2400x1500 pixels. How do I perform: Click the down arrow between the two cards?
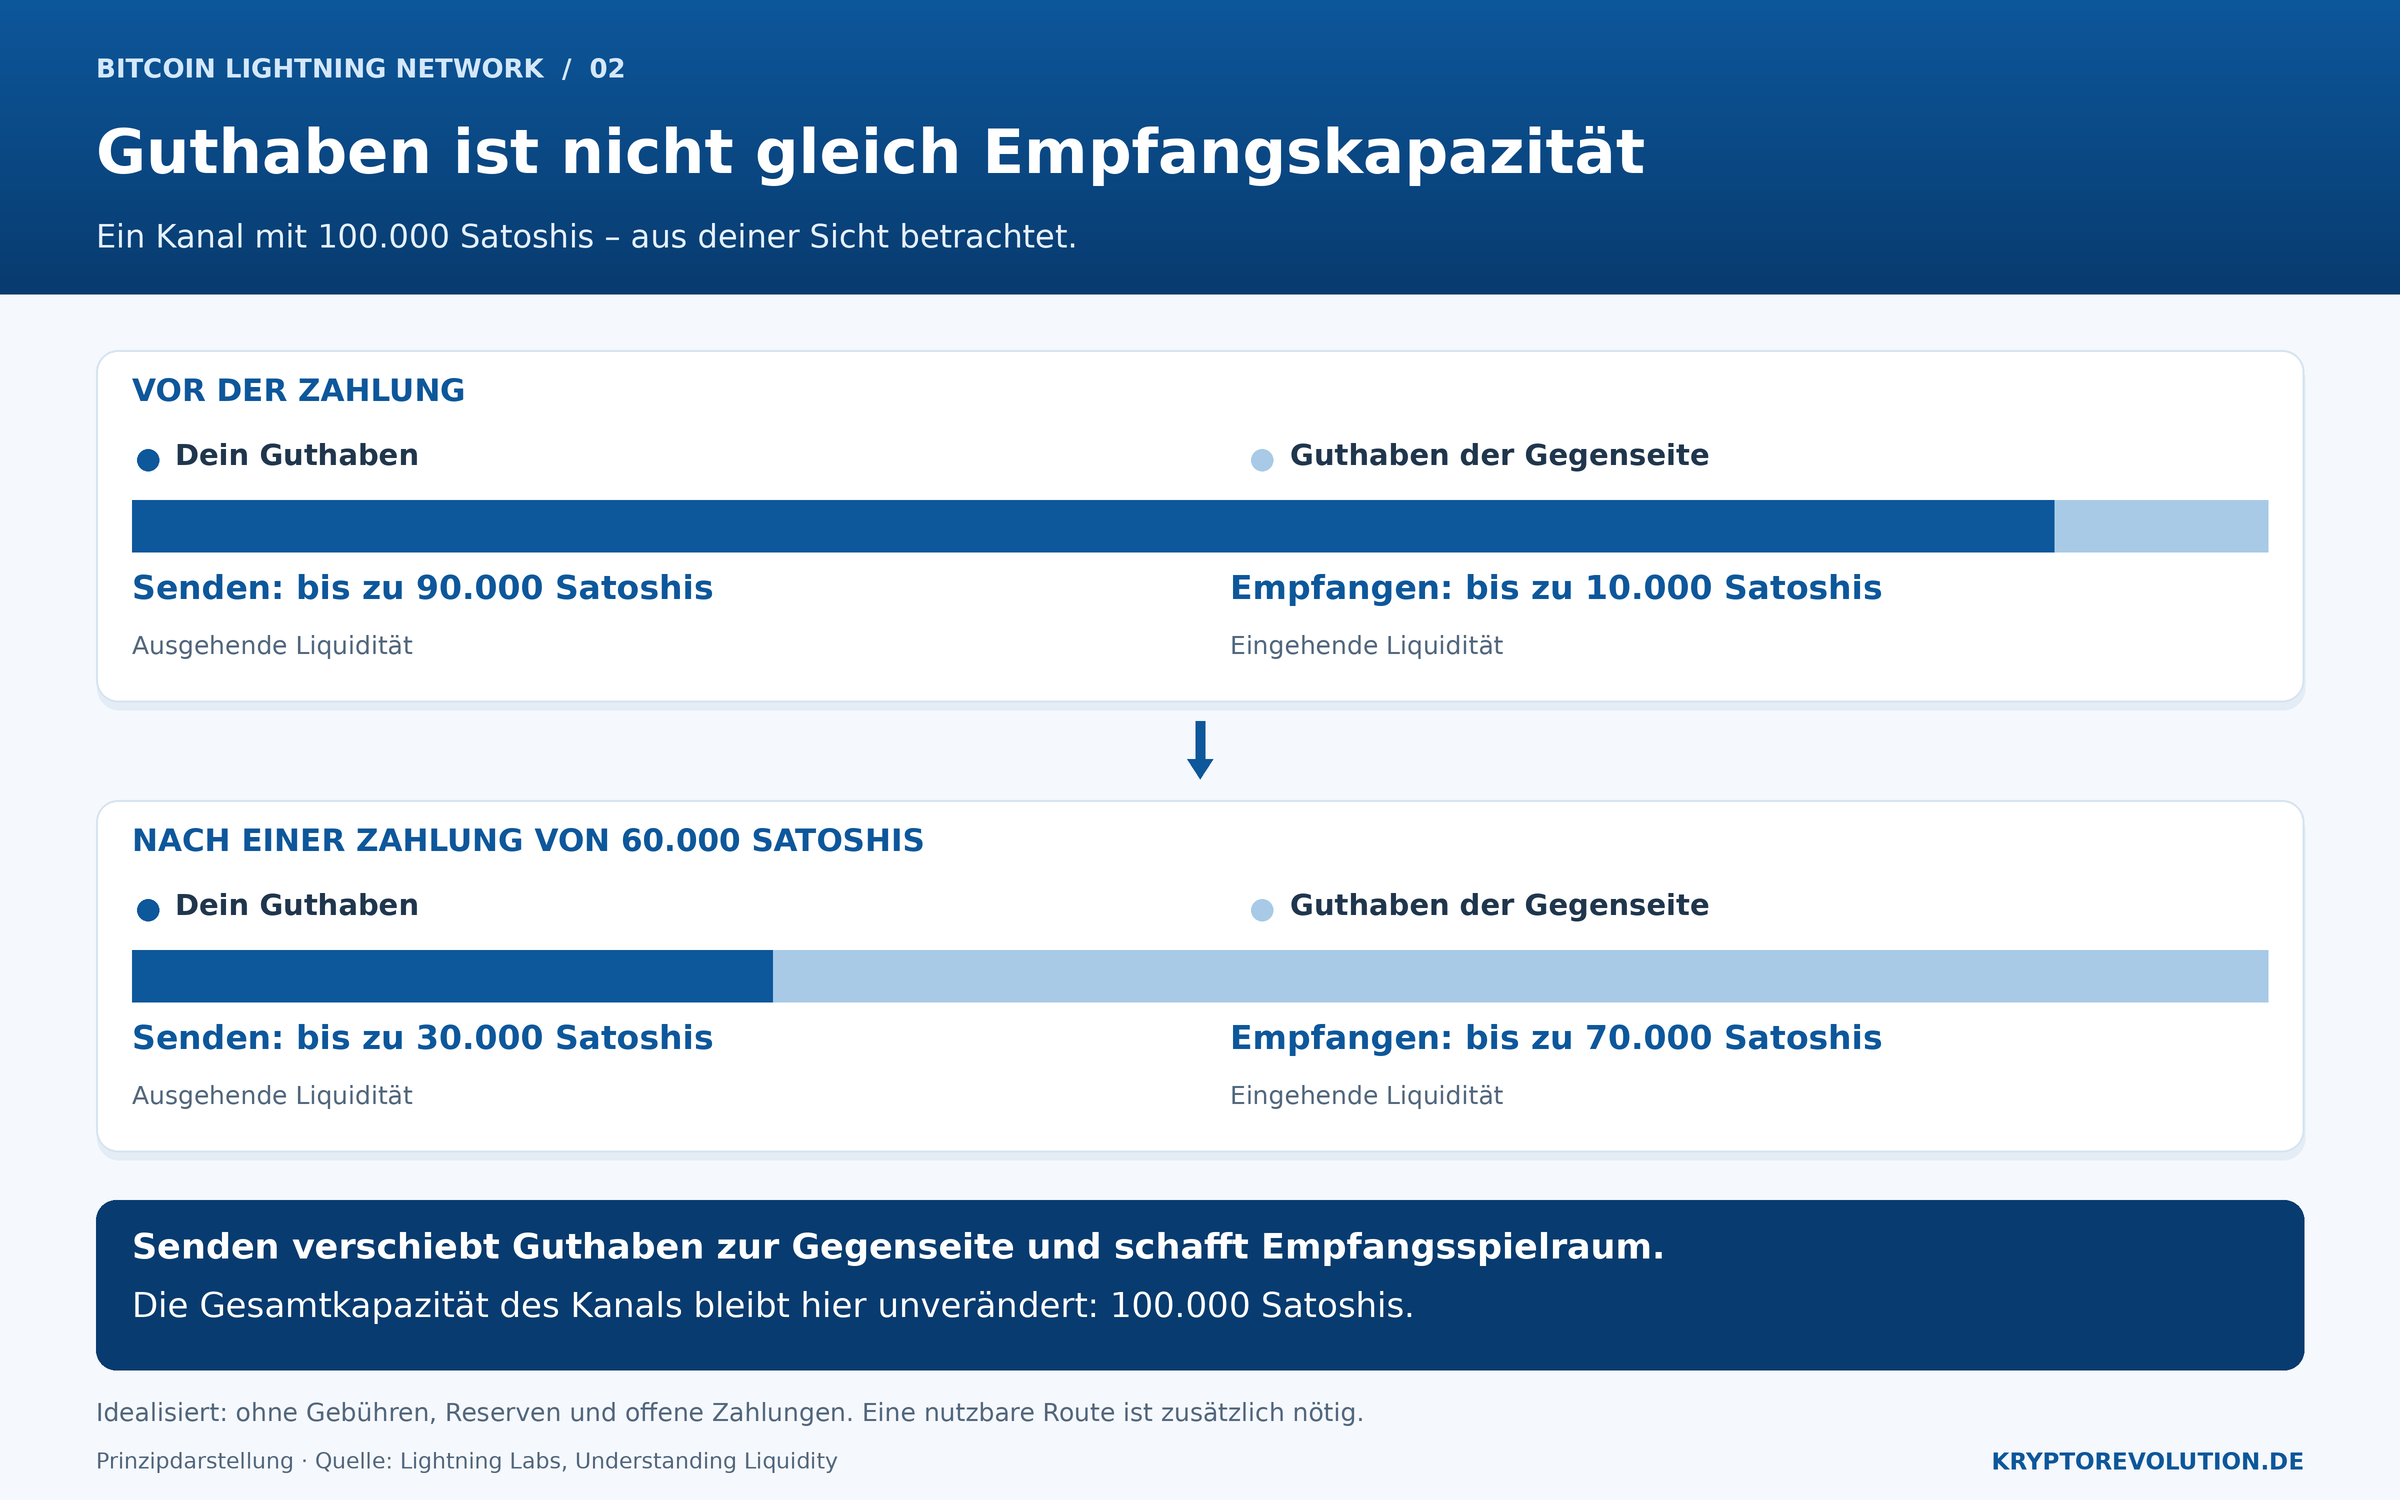coord(1200,750)
